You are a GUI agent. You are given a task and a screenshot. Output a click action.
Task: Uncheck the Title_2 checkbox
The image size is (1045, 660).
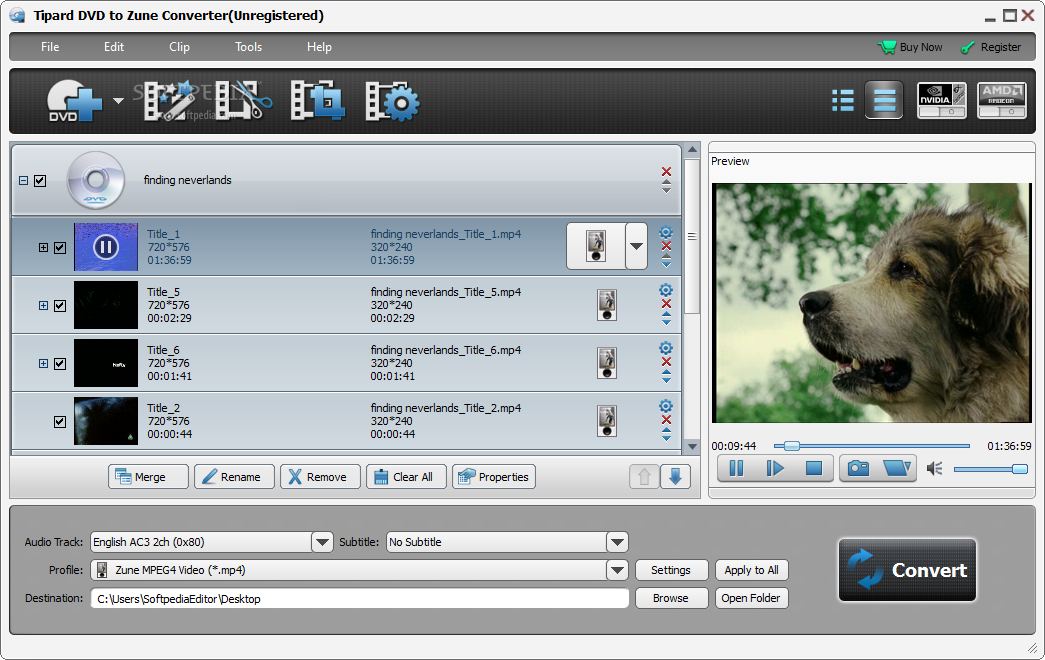tap(60, 422)
